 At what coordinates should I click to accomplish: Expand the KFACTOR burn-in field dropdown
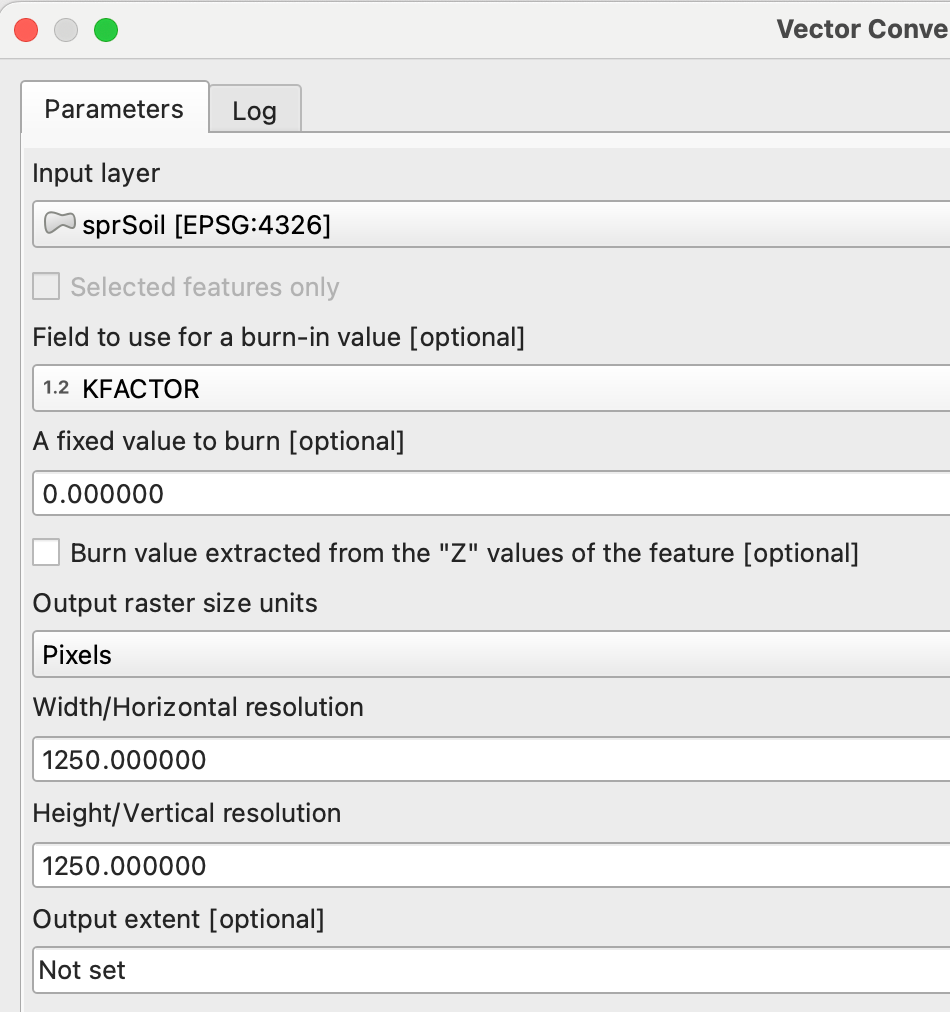coord(490,389)
